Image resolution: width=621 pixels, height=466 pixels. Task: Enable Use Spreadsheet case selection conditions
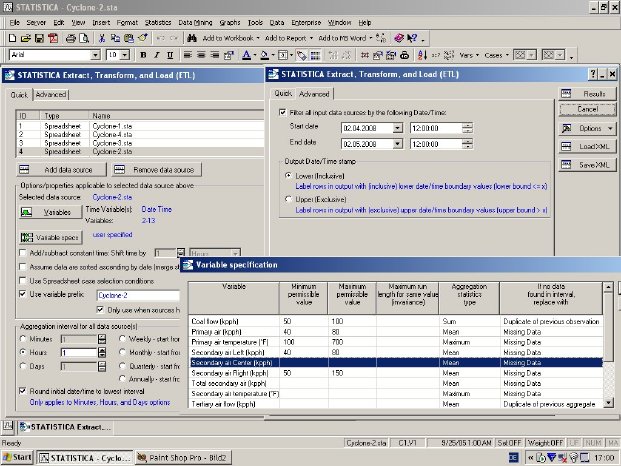point(24,281)
